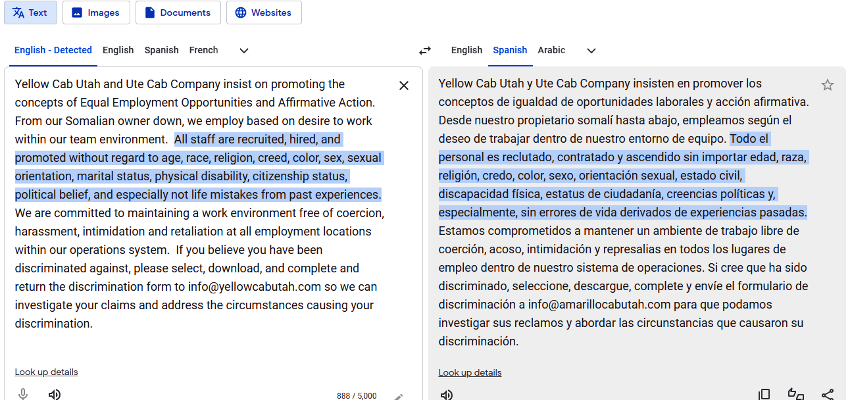Switch to Documents translation mode

(x=178, y=13)
